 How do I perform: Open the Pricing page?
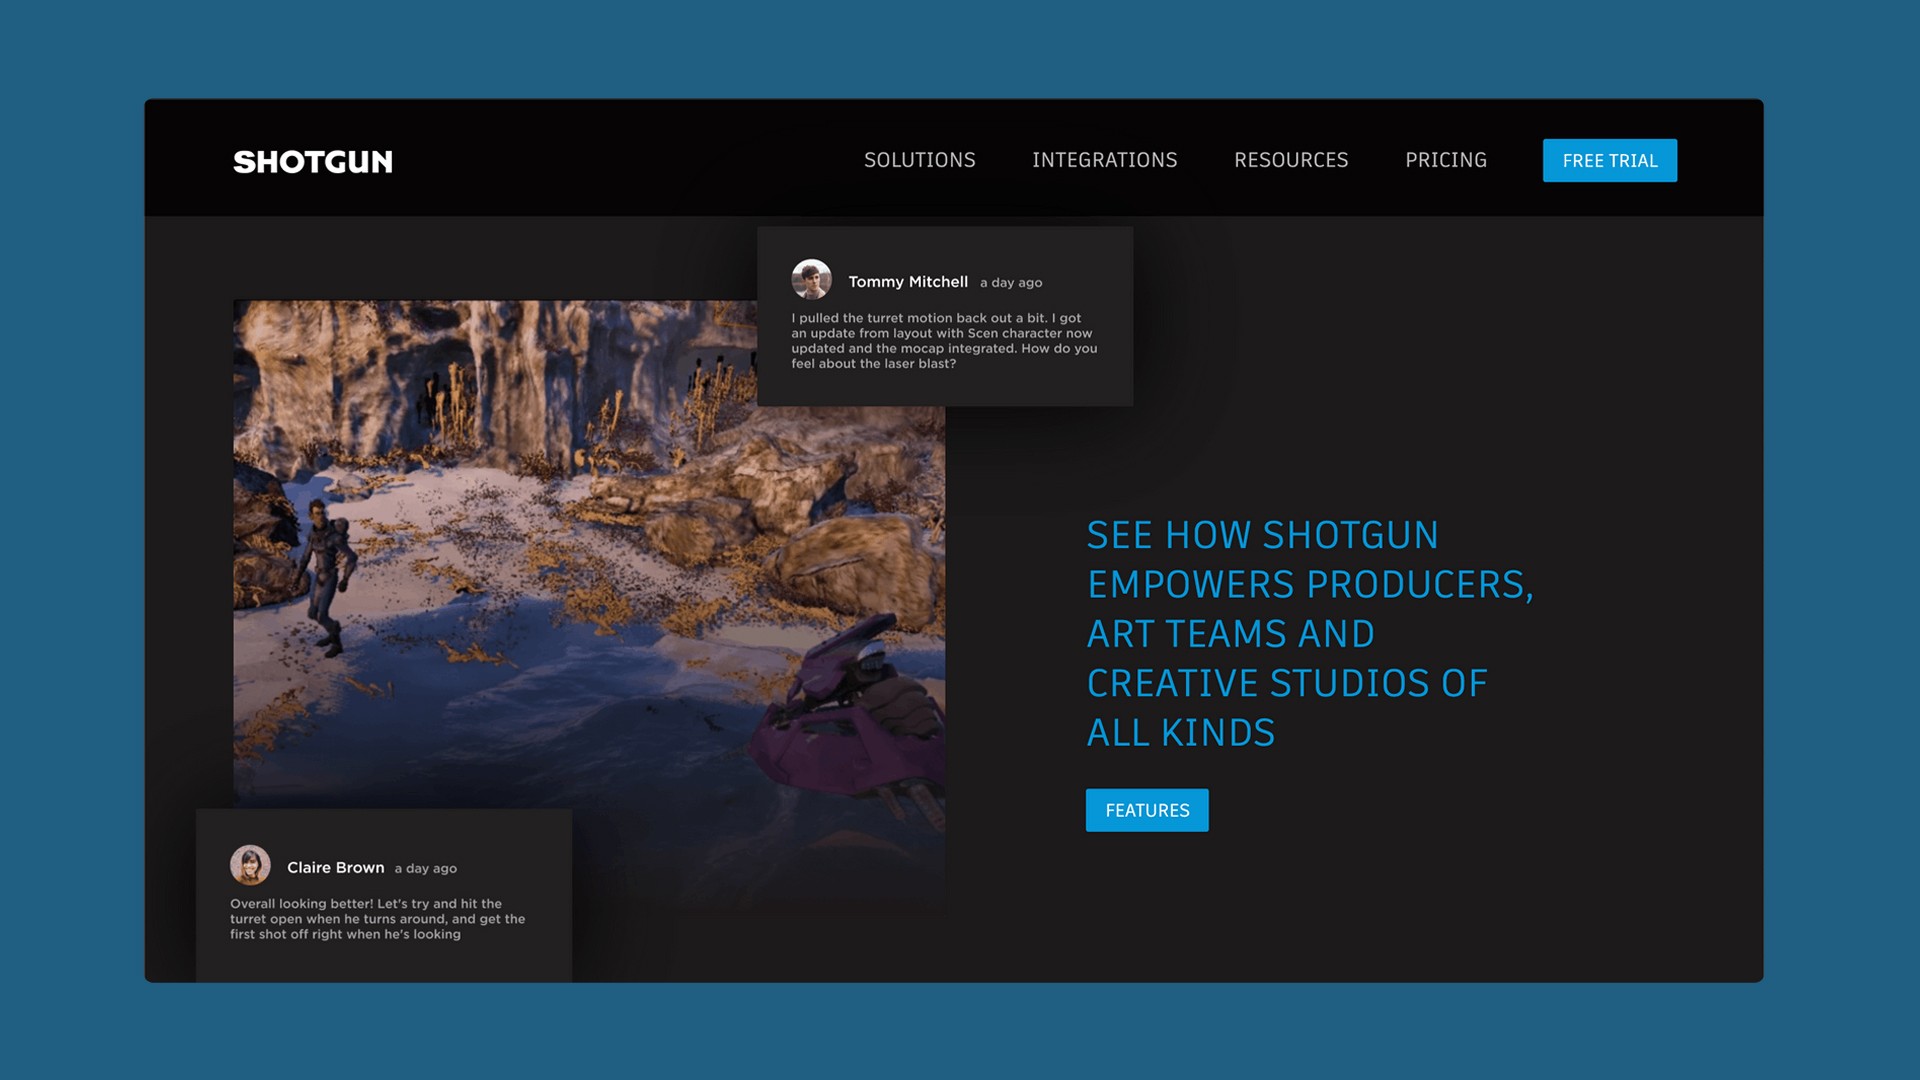tap(1445, 160)
